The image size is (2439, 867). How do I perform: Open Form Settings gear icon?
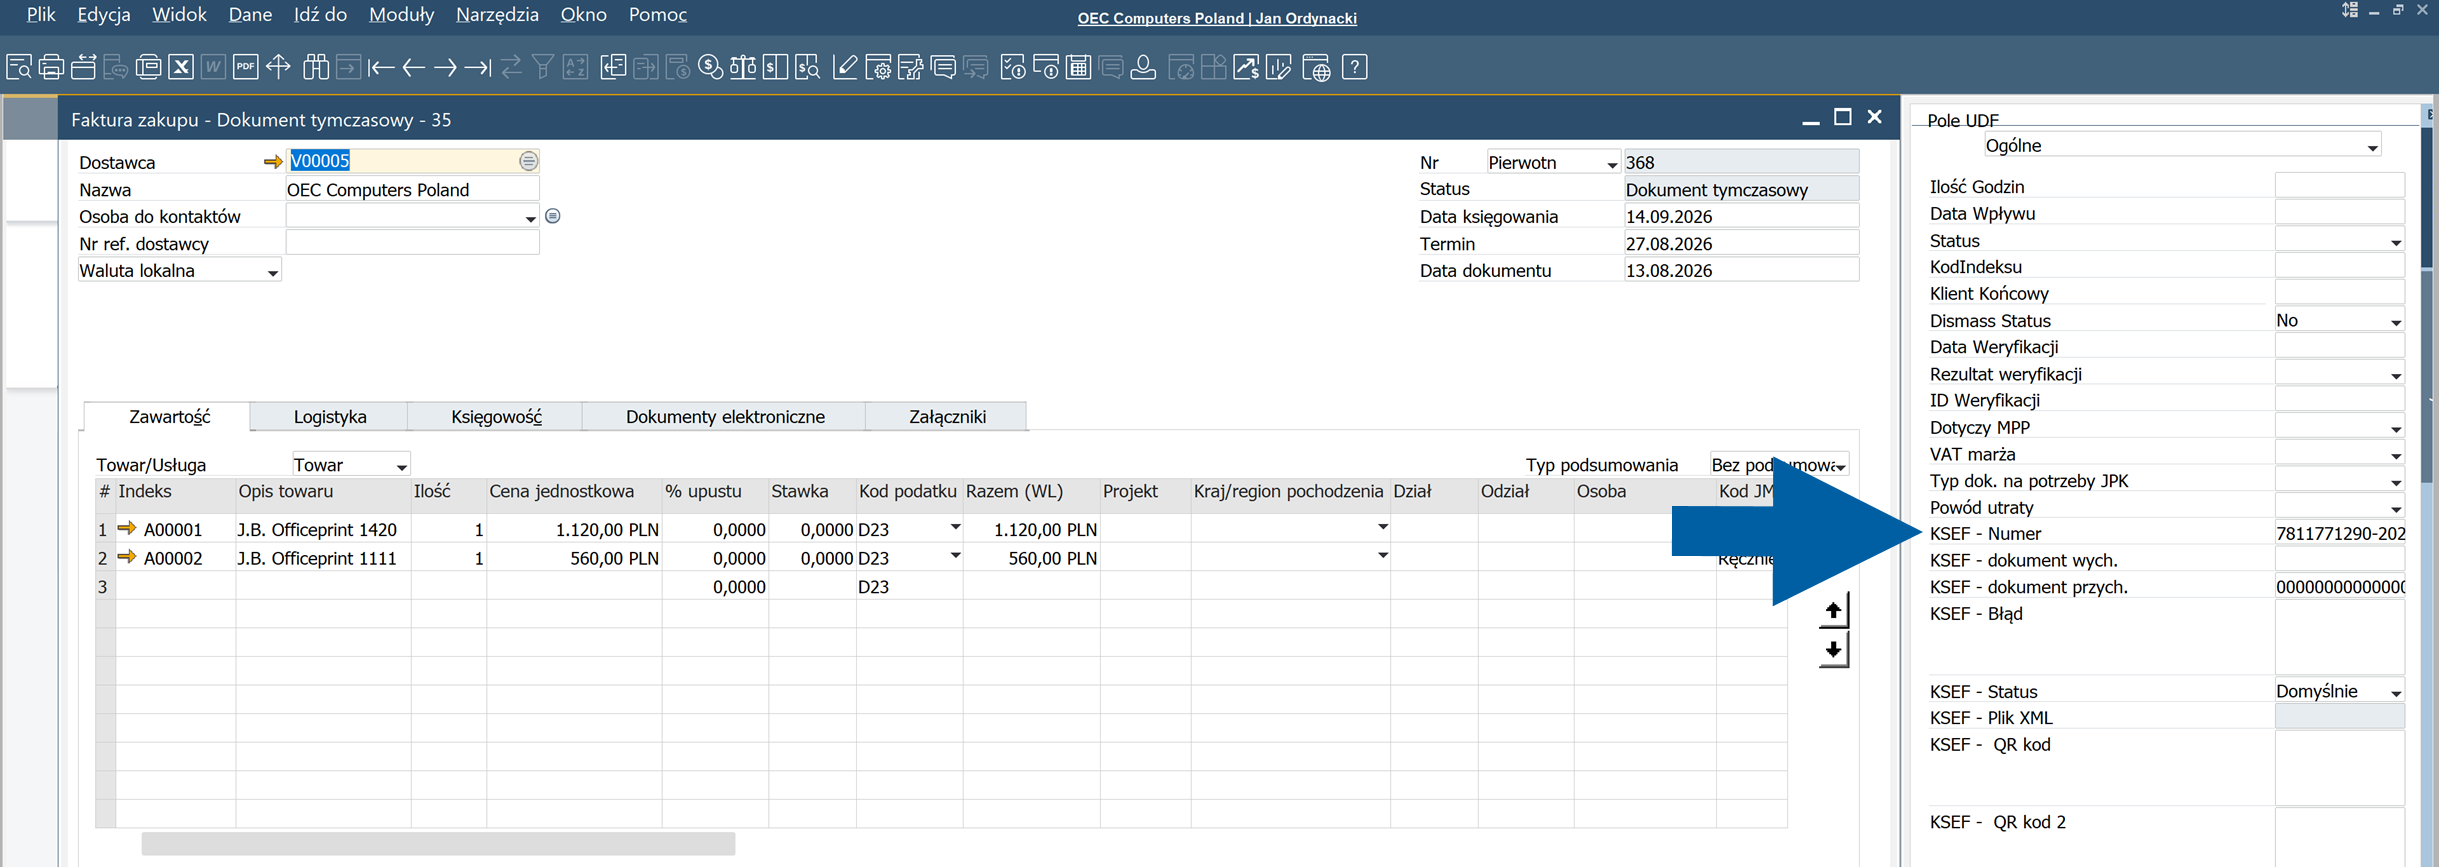coord(878,67)
